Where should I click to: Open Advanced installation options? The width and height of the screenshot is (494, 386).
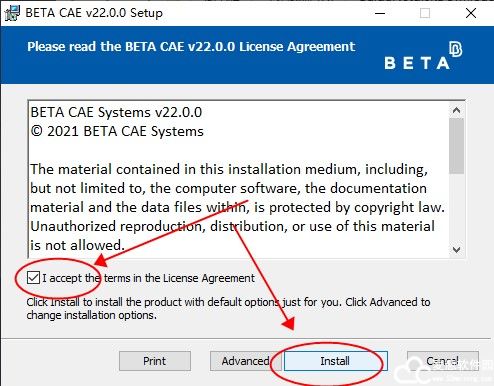click(246, 361)
